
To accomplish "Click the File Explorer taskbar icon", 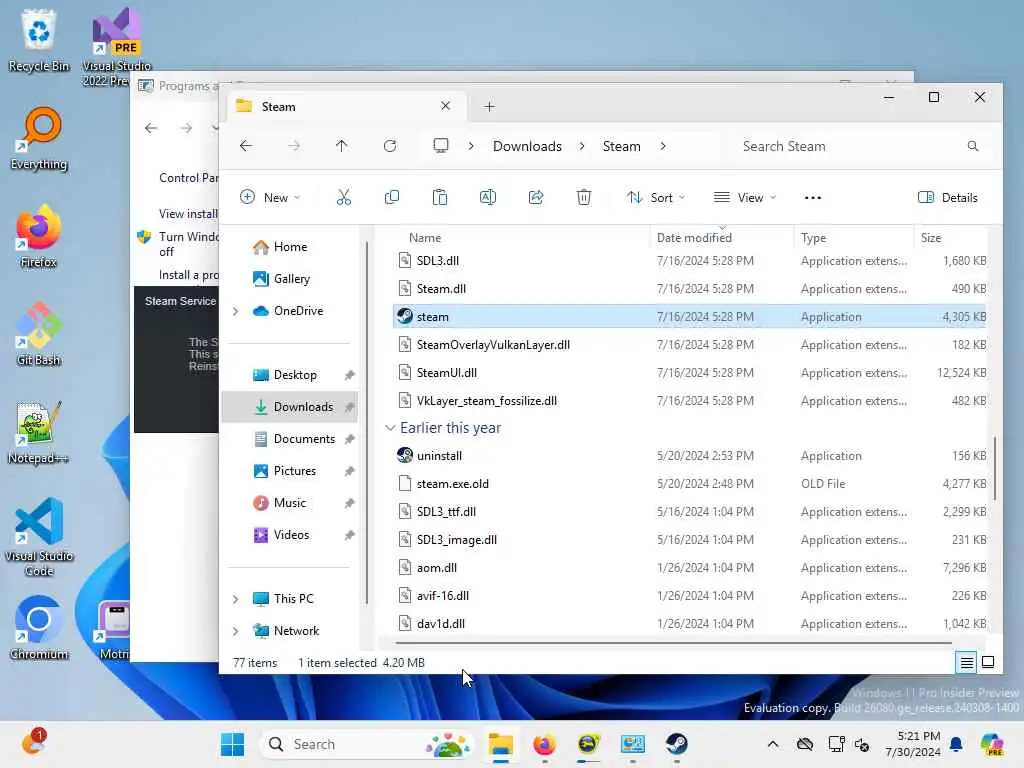I will (x=501, y=744).
